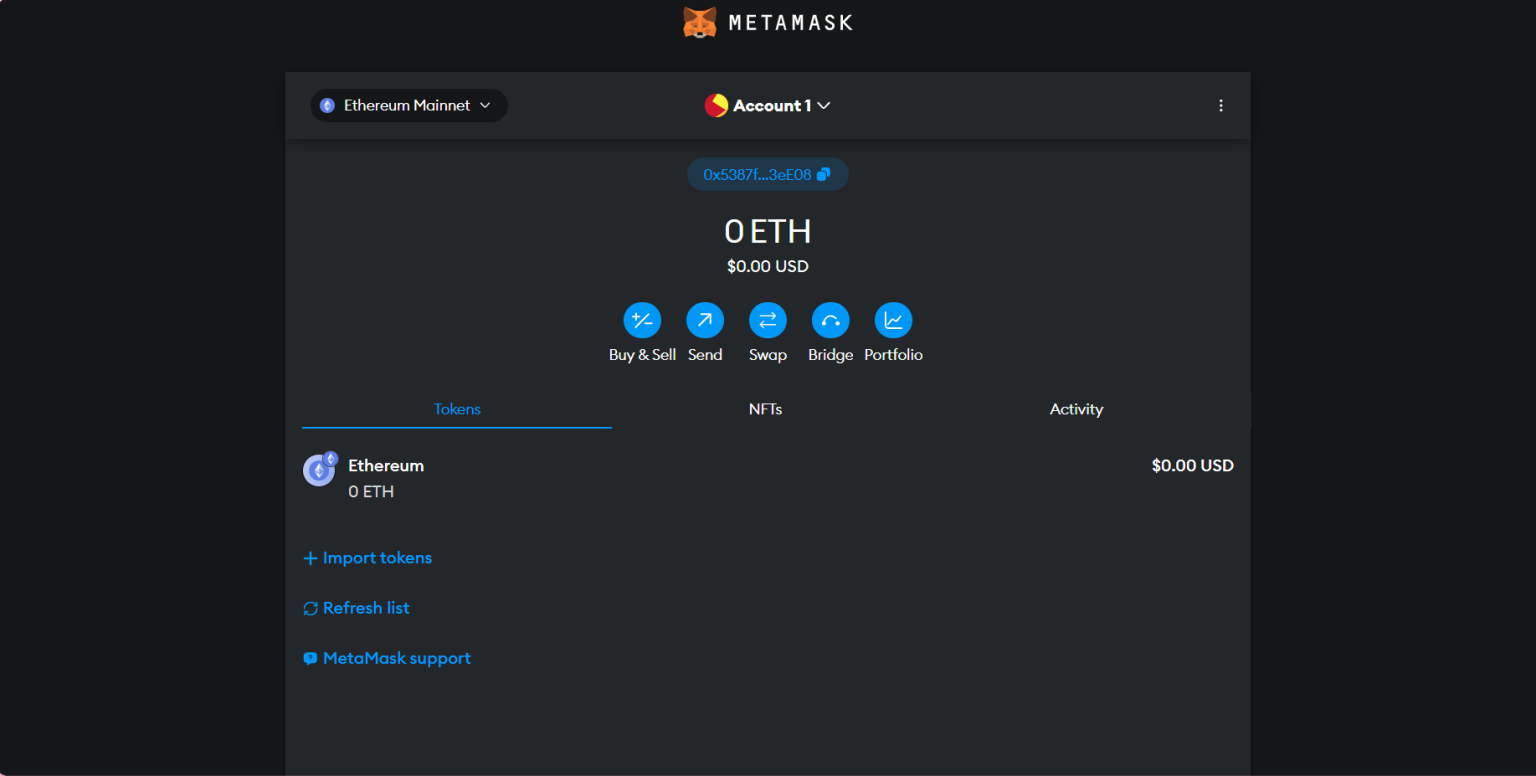Select the Ethereum 0 ETH token row

pos(700,477)
